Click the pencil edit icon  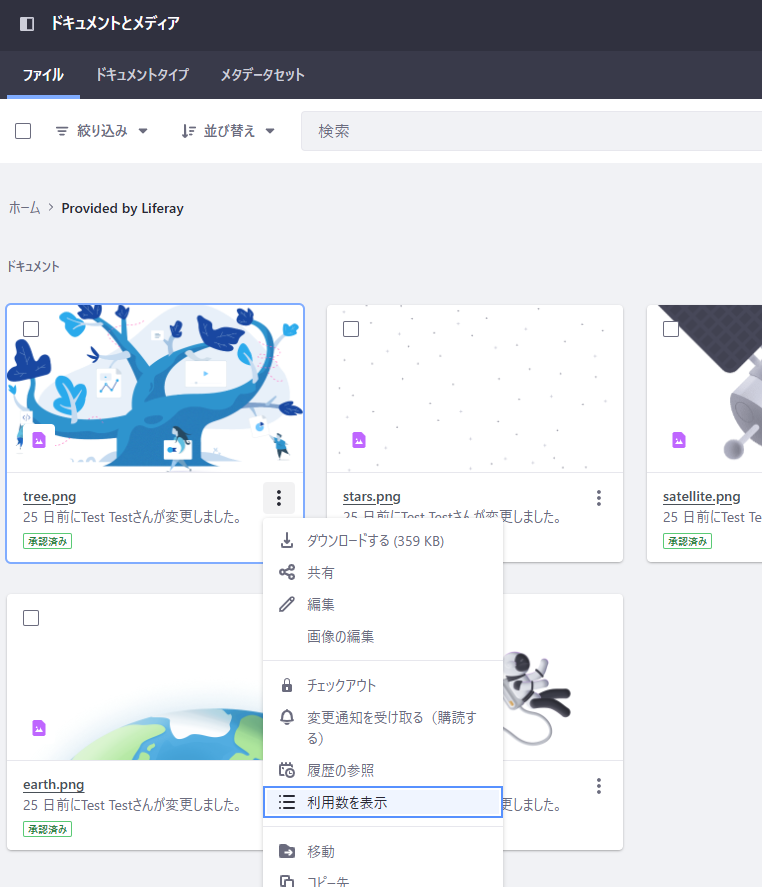287,605
